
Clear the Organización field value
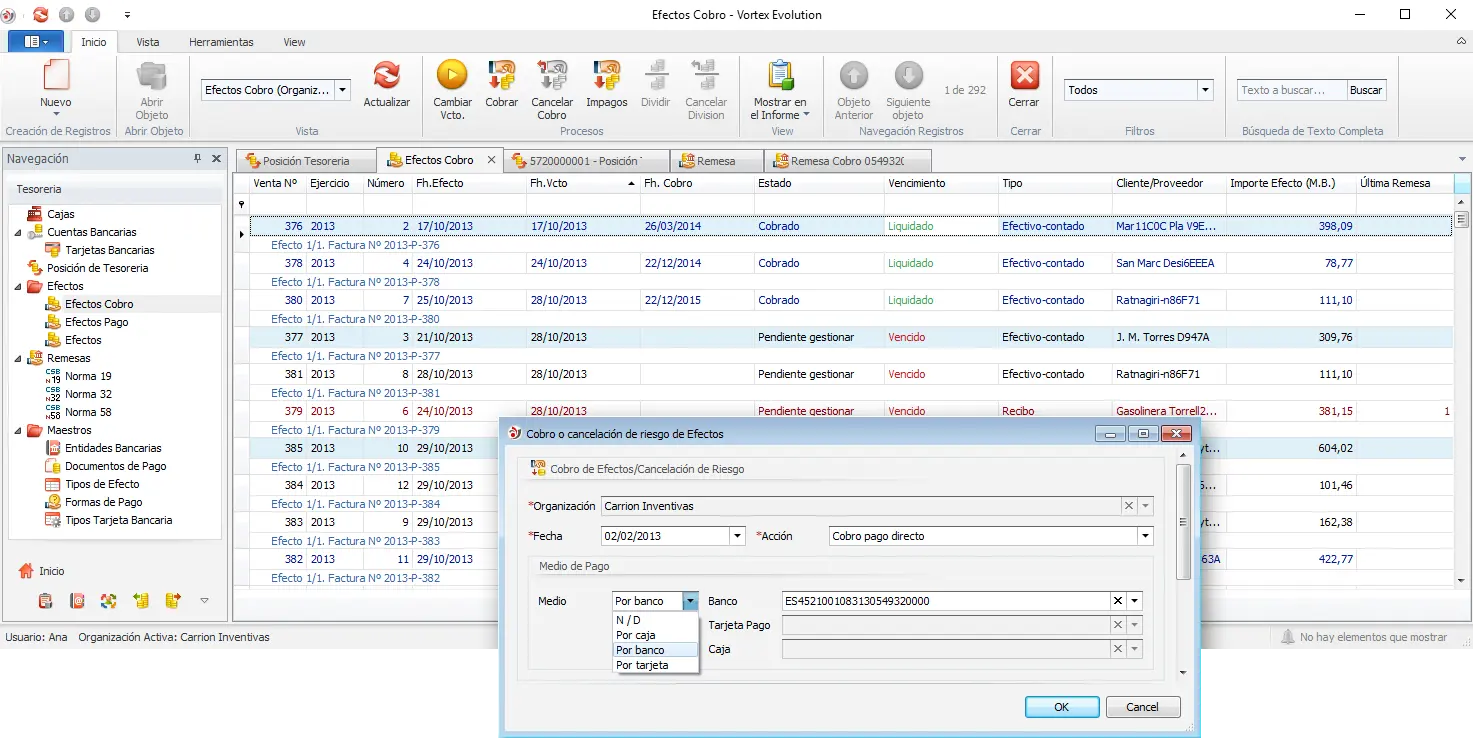click(1129, 506)
